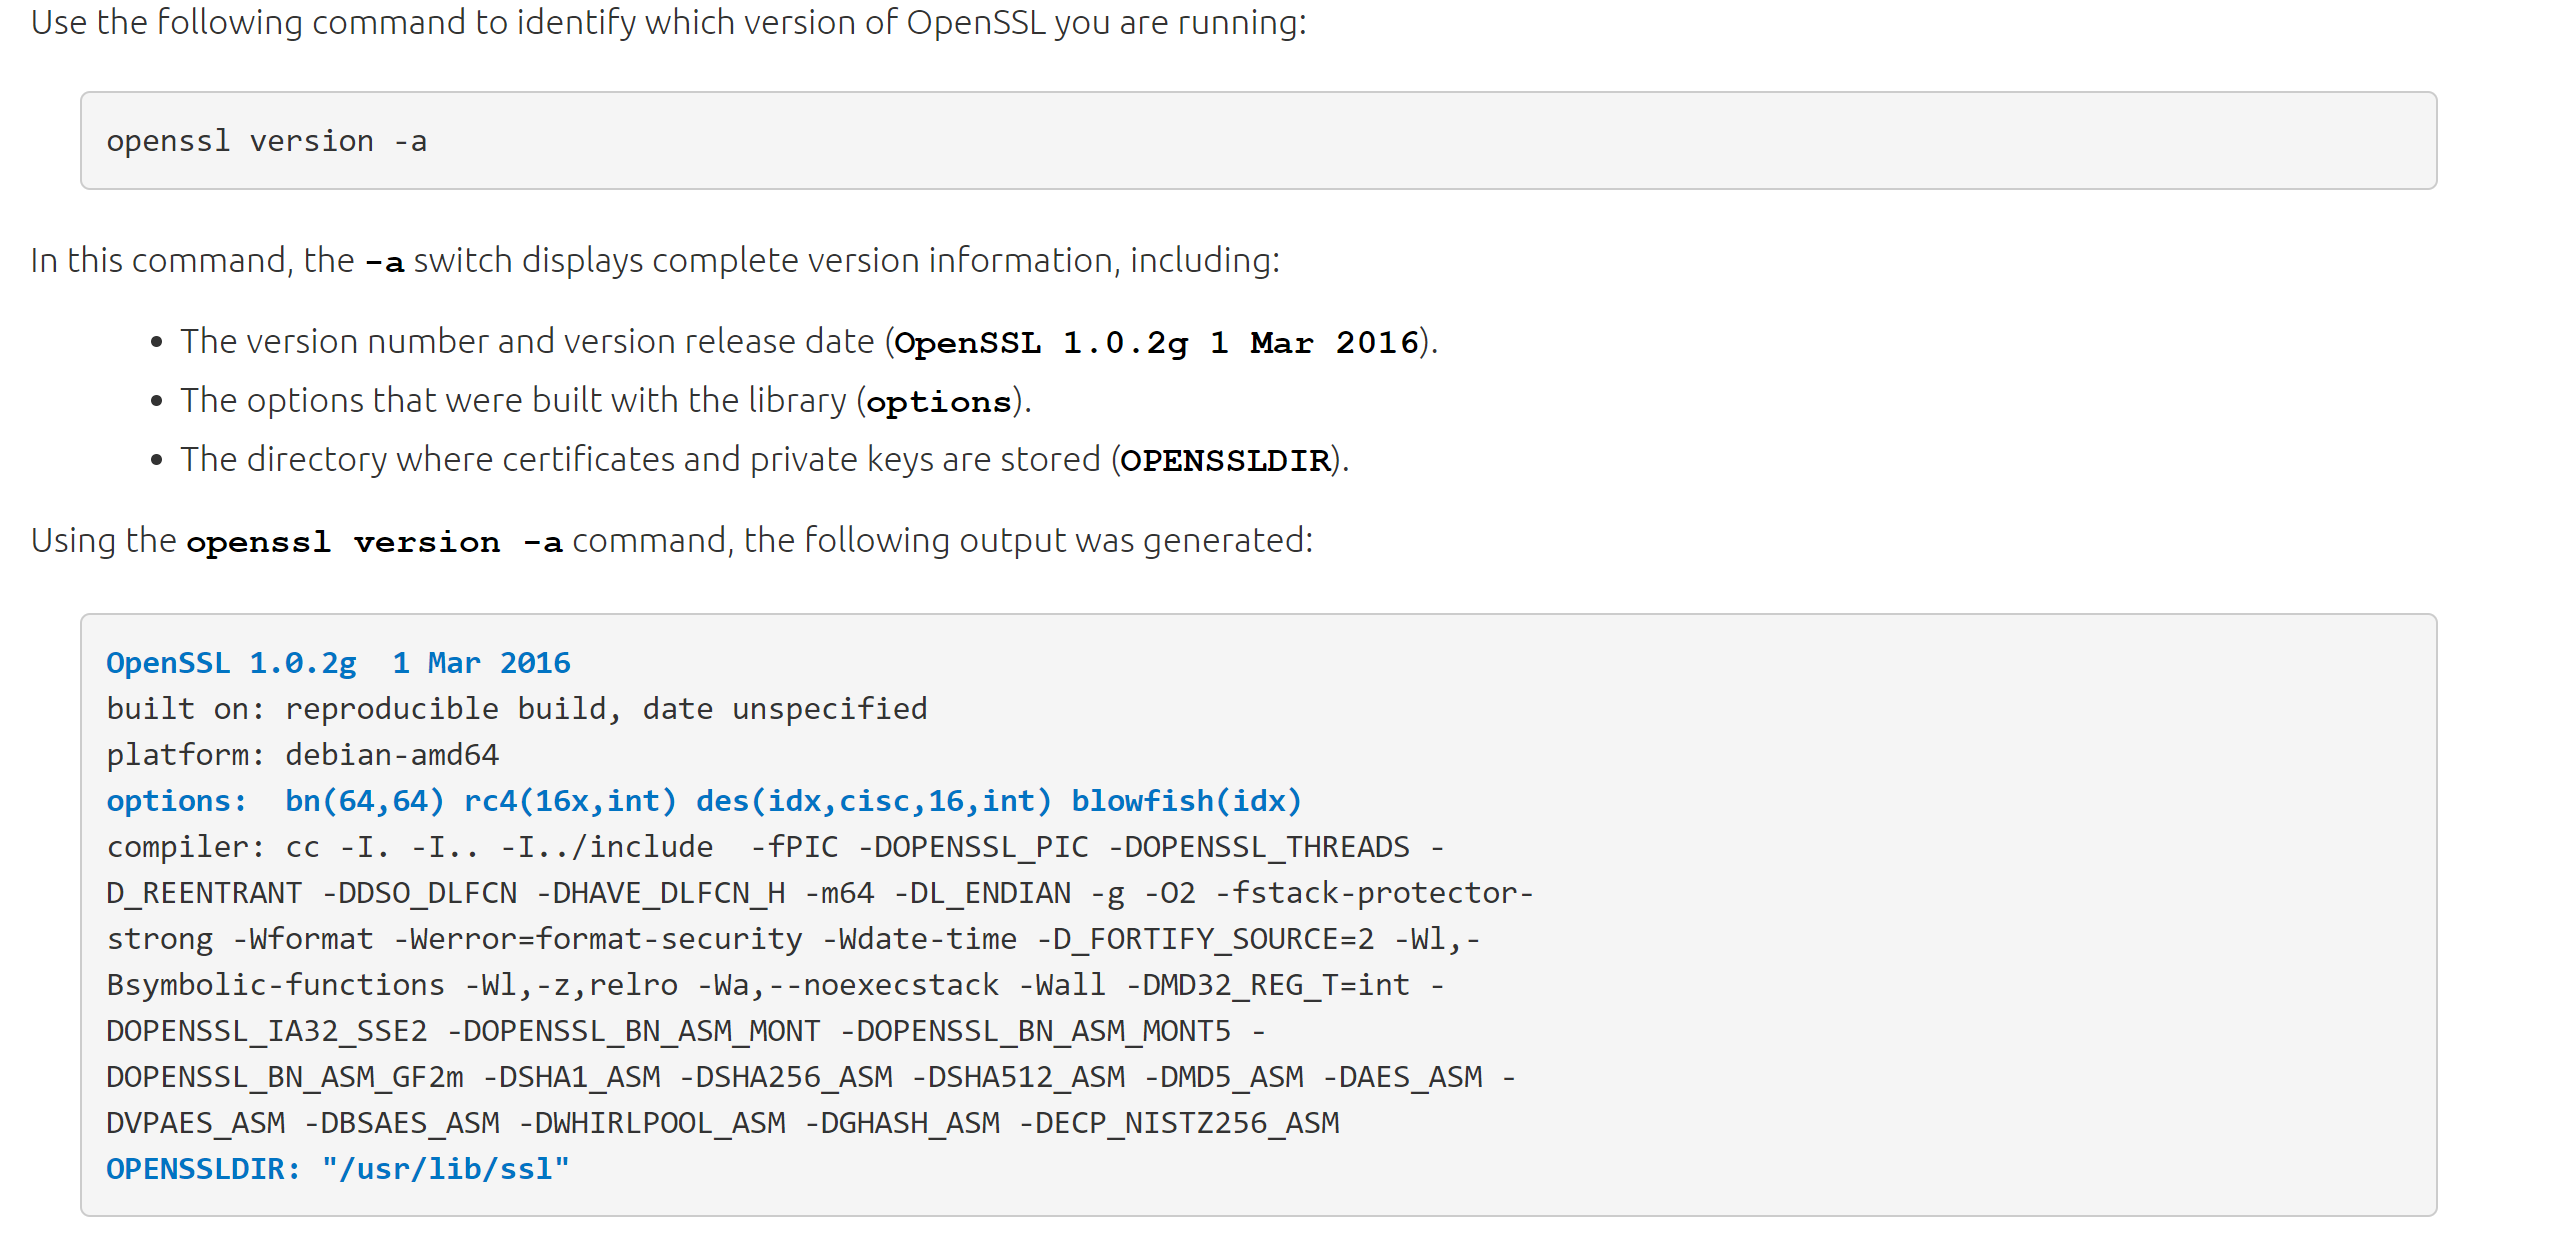Select the OpenSSL 1.0.2g 1 Mar 2016 bold text
Image resolution: width=2554 pixels, height=1247 pixels.
1160,341
